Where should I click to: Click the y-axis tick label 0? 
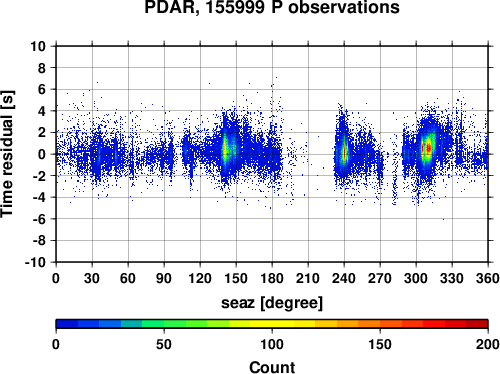pyautogui.click(x=42, y=154)
